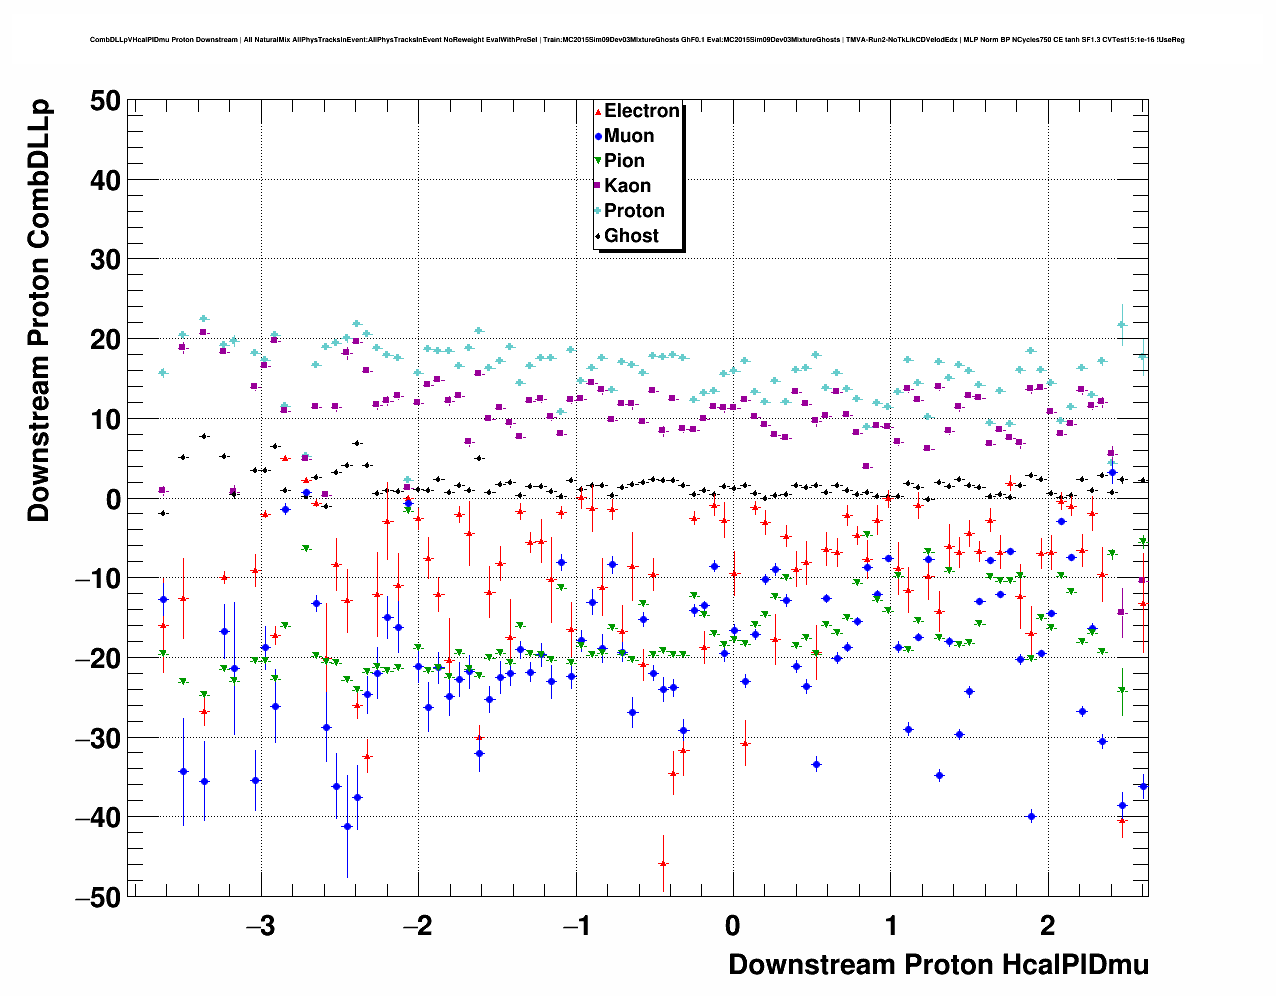Click the Y-axis tick label 20
The width and height of the screenshot is (1276, 996).
click(x=104, y=339)
